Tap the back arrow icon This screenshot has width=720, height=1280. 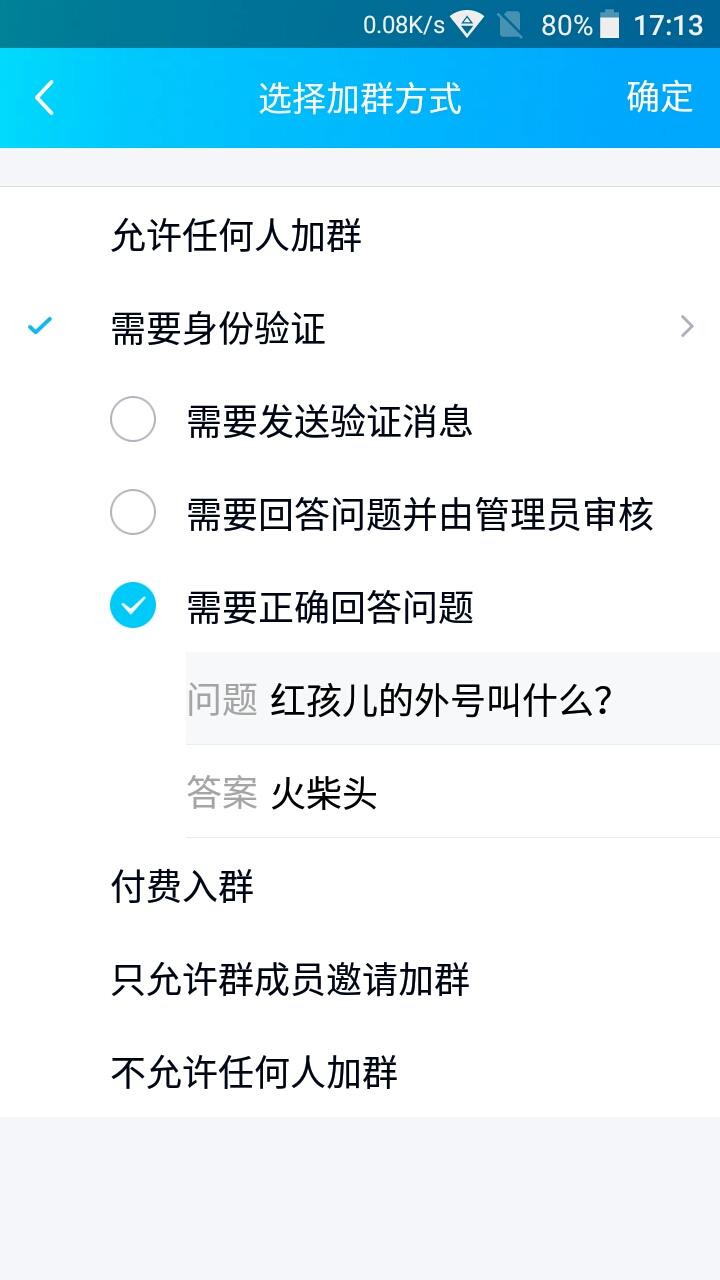coord(44,98)
